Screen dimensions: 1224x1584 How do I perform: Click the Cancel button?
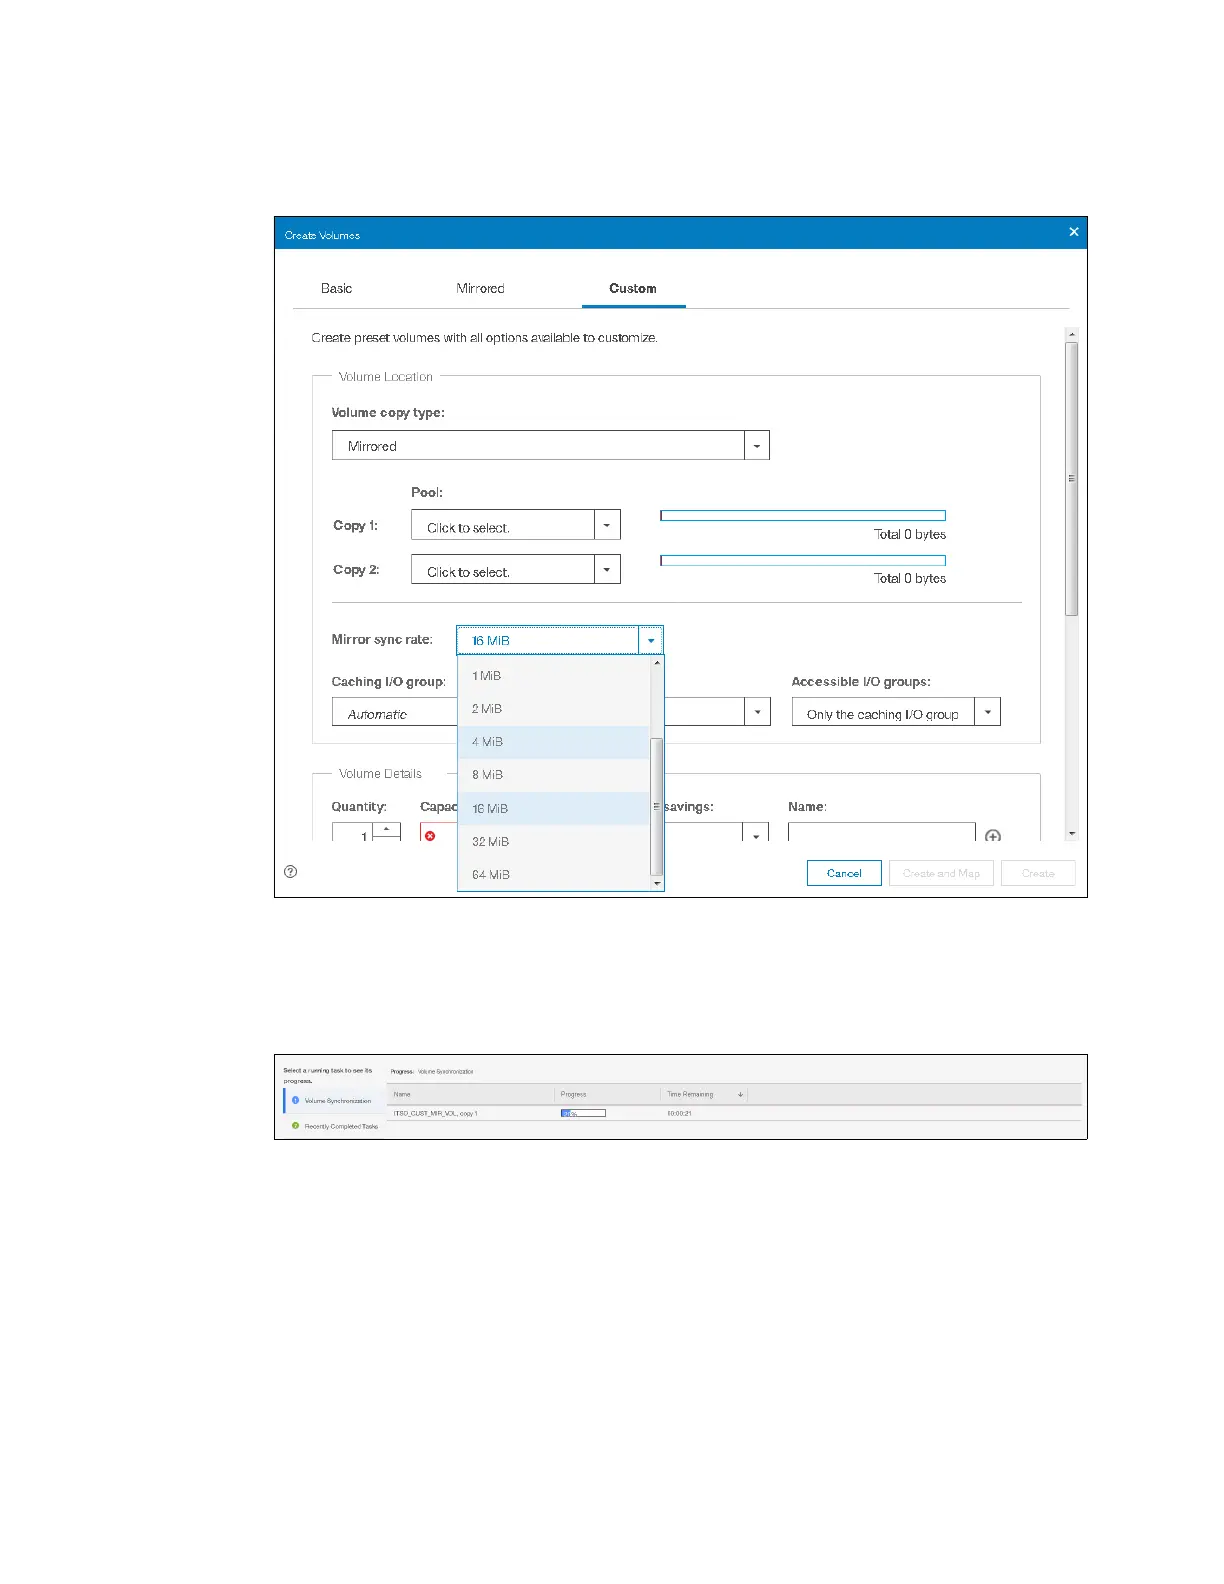click(844, 873)
